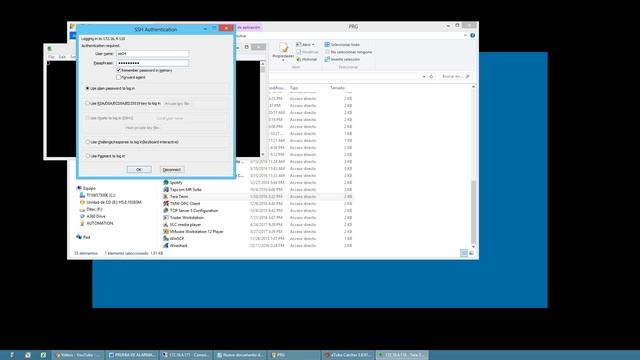Select Topcom MR Suite shortcut icon
Screen dimensions: 640x360
click(x=166, y=189)
